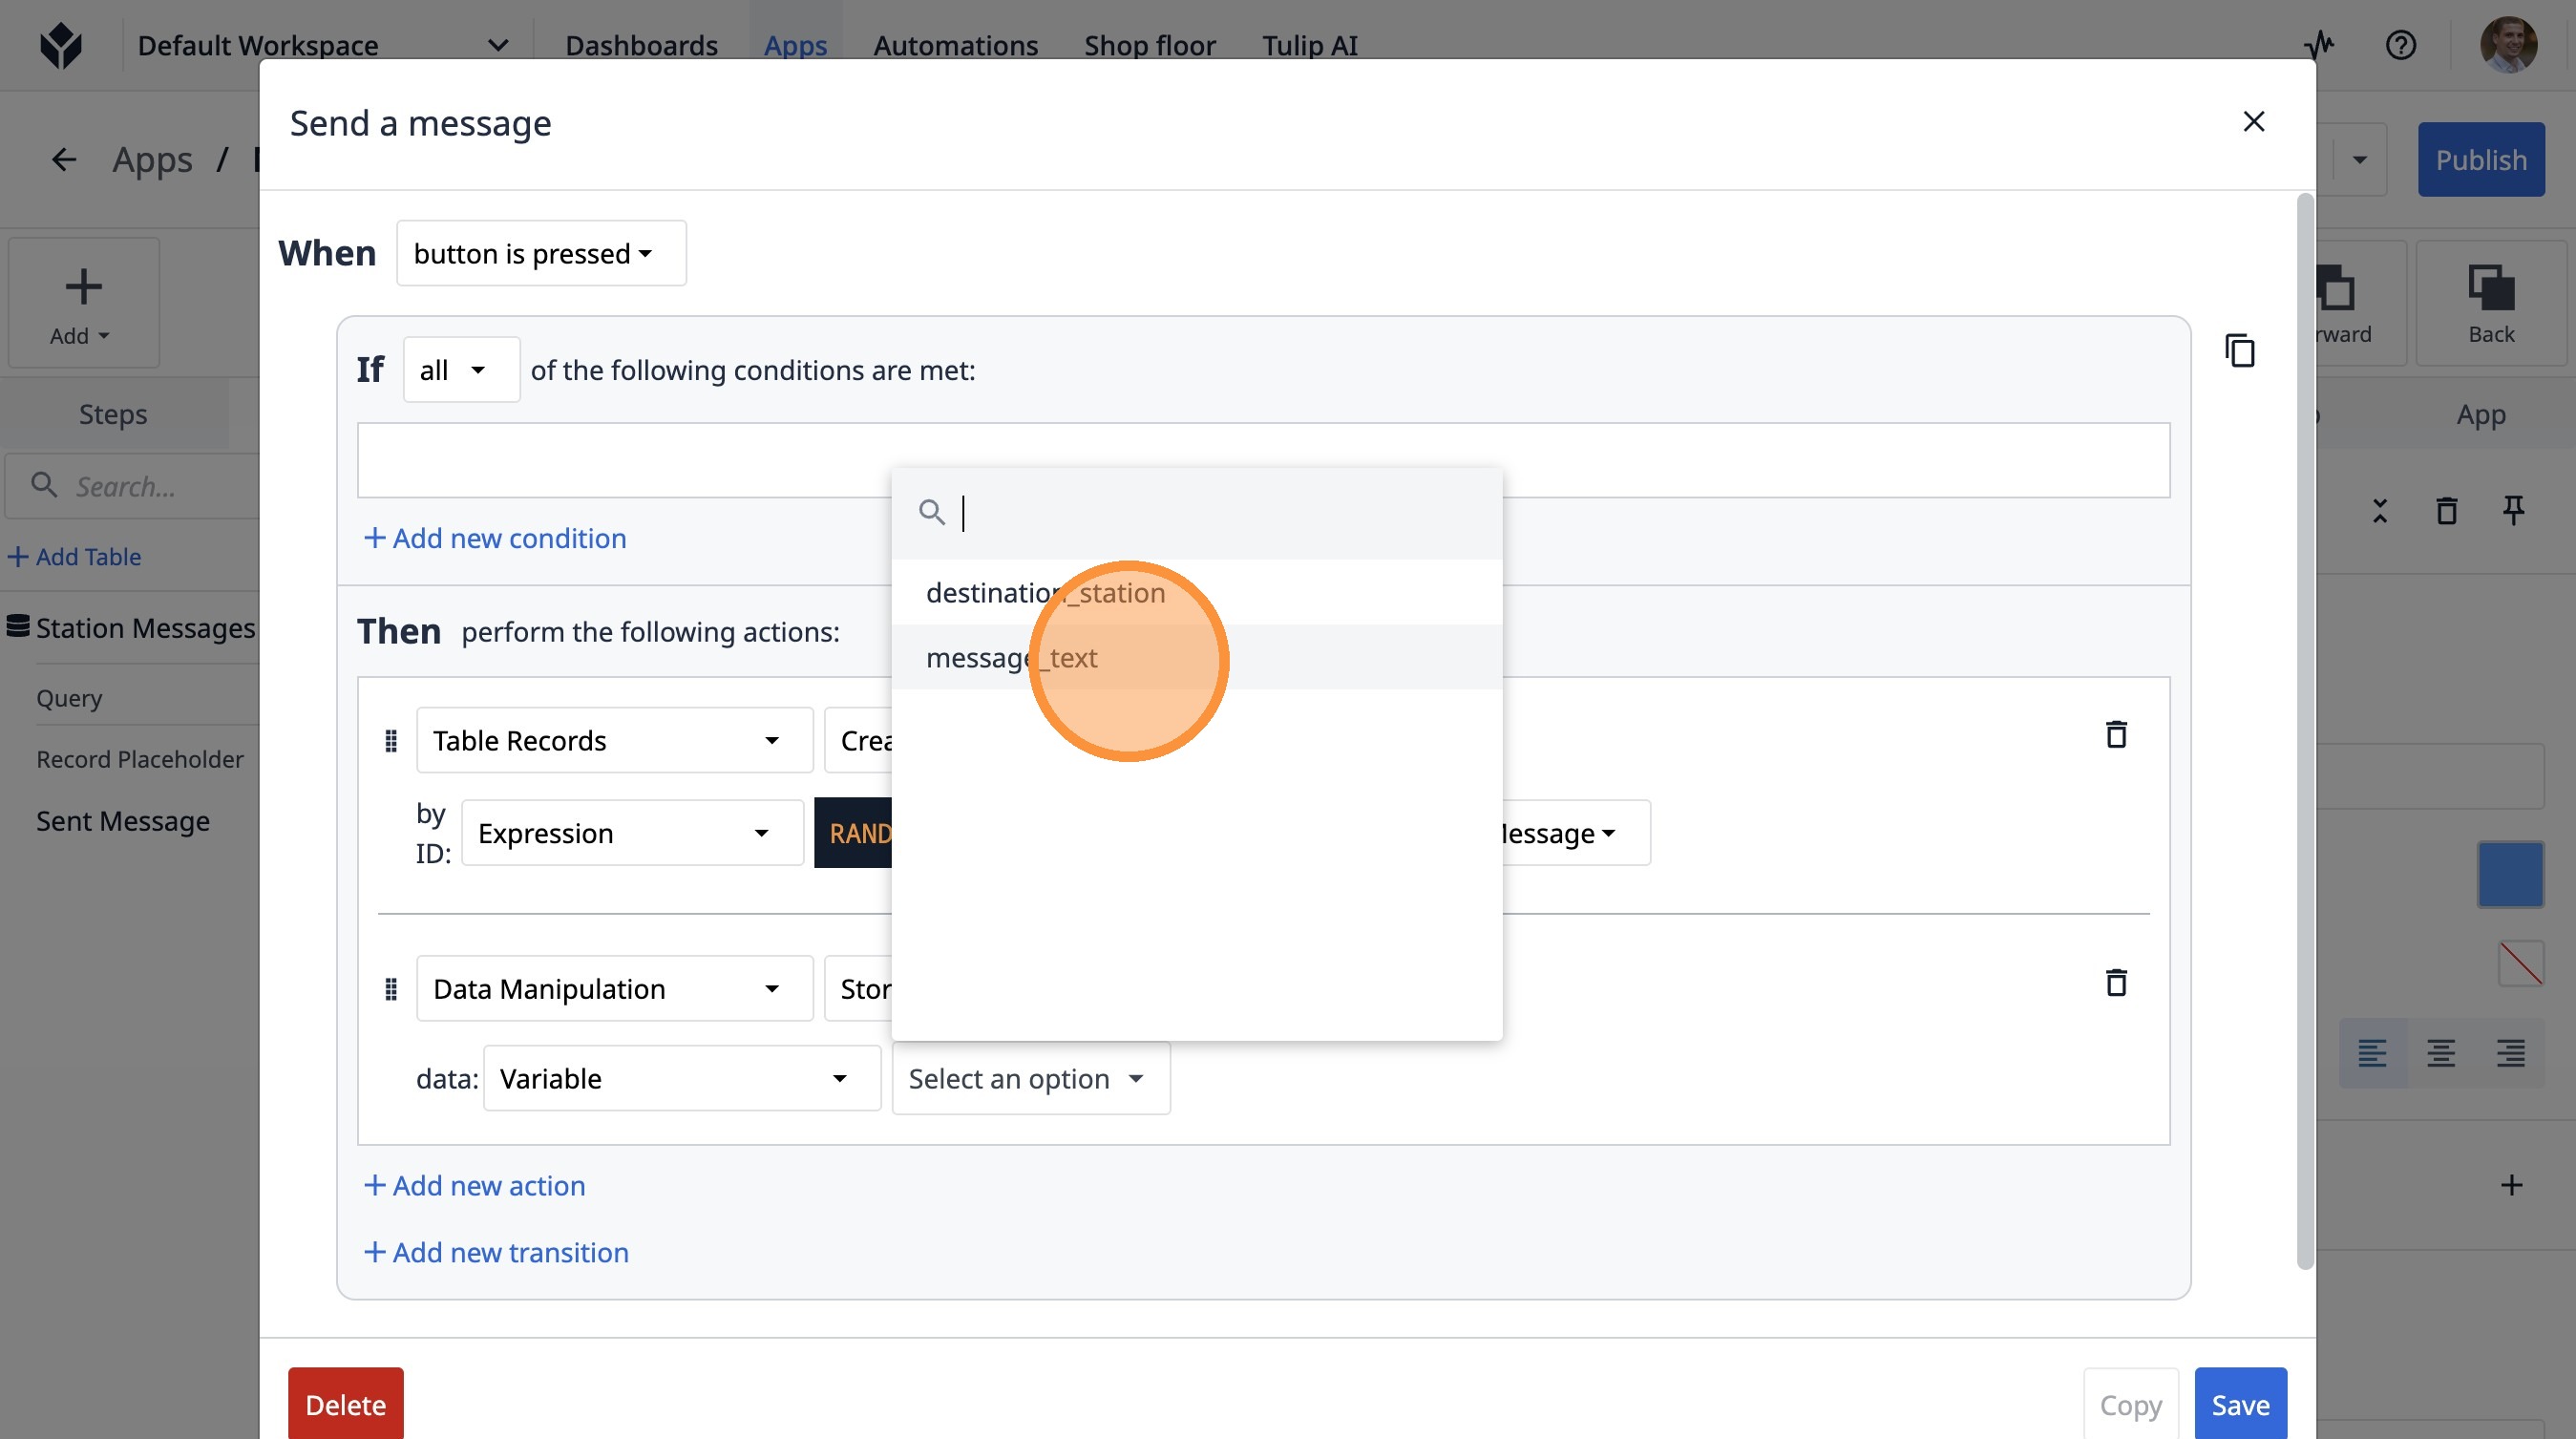Delete the Data Manipulation action
2576x1439 pixels.
[2115, 983]
